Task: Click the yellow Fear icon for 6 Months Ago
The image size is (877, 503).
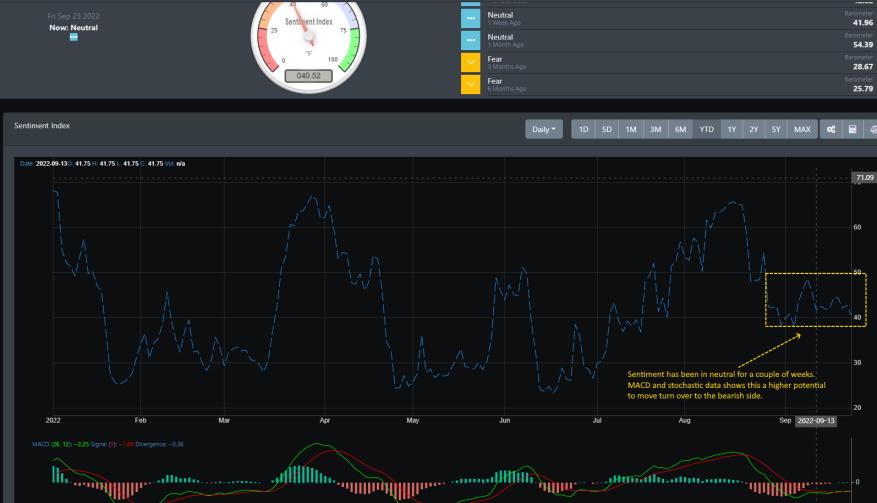Action: click(471, 85)
